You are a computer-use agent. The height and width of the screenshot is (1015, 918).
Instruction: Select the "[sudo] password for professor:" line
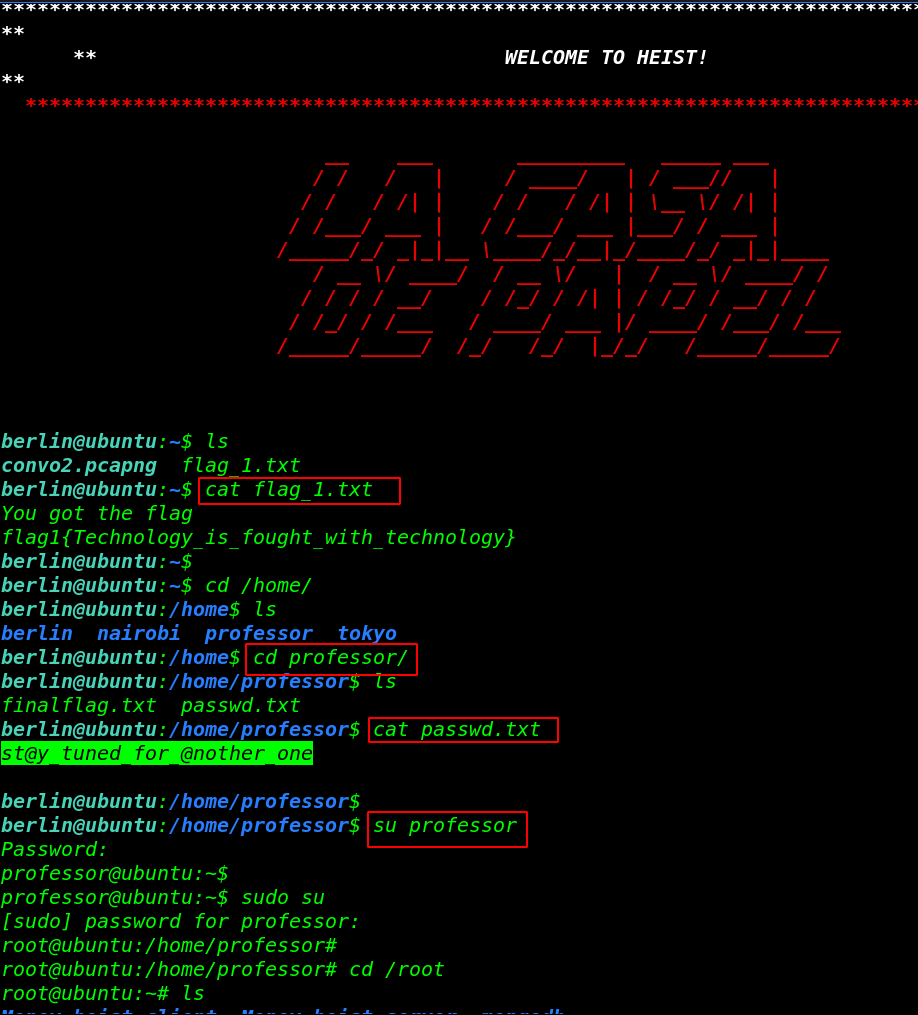(x=181, y=922)
